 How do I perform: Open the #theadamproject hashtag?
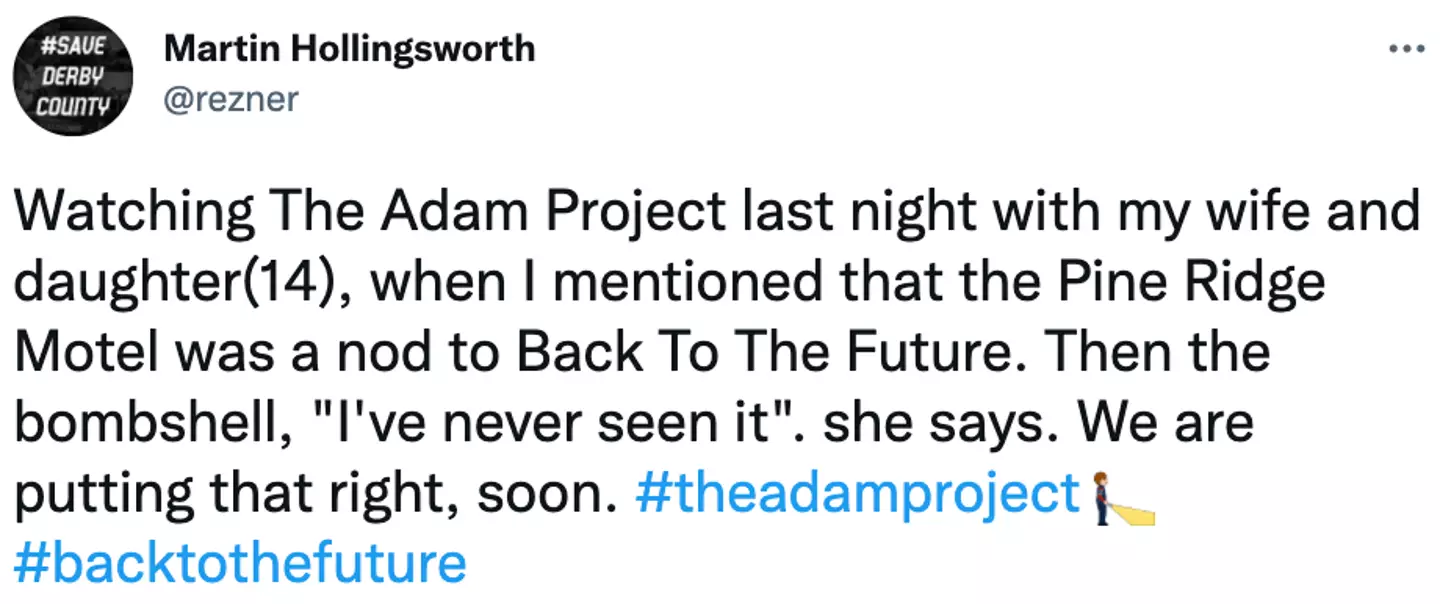pyautogui.click(x=858, y=495)
